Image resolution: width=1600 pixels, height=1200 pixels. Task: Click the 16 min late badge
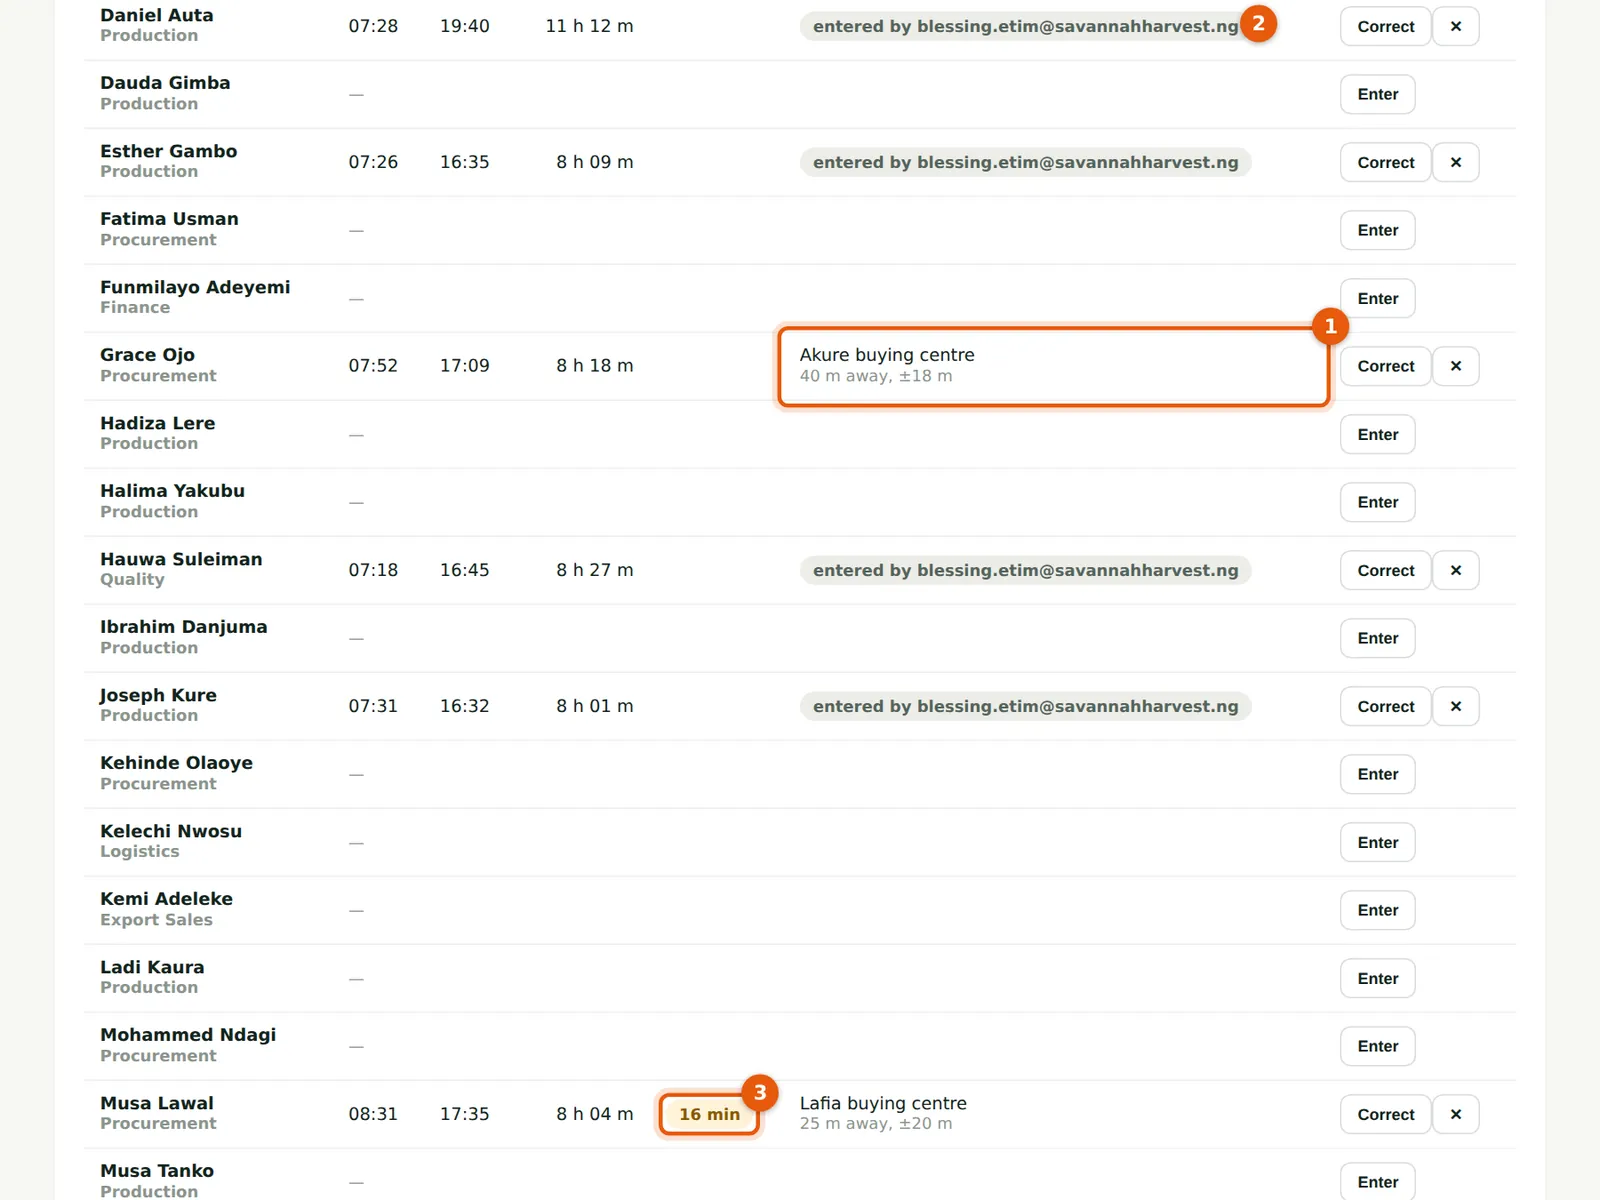click(709, 1114)
